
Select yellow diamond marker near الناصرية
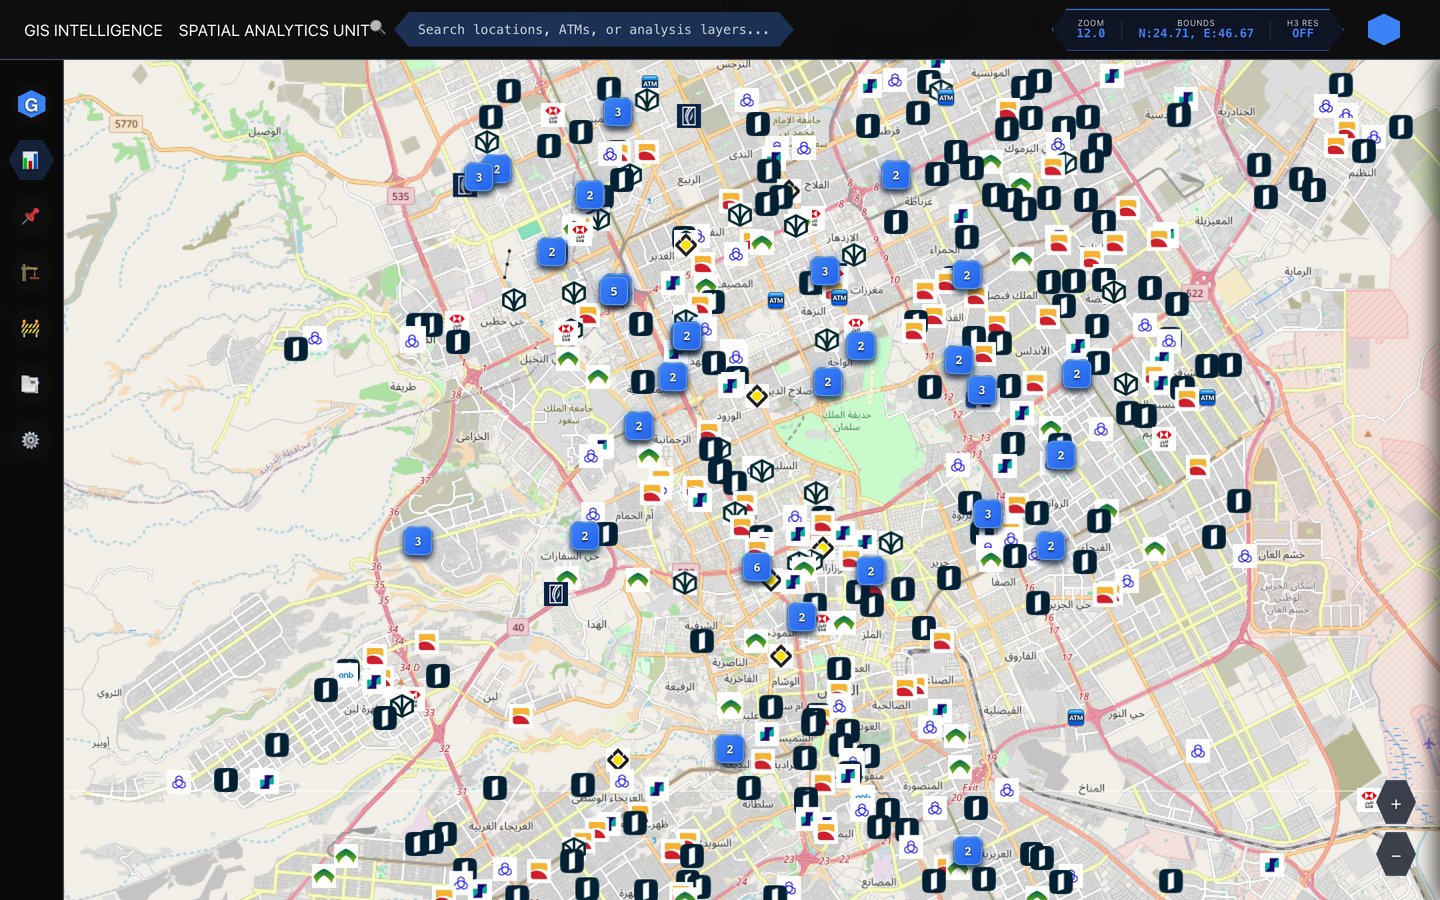781,656
